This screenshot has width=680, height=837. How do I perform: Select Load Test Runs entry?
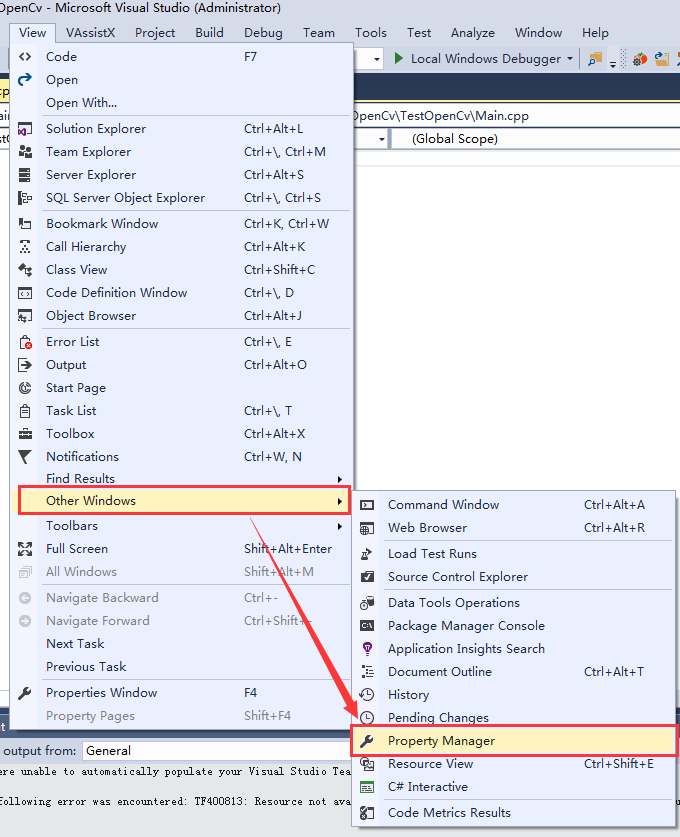[x=514, y=554]
